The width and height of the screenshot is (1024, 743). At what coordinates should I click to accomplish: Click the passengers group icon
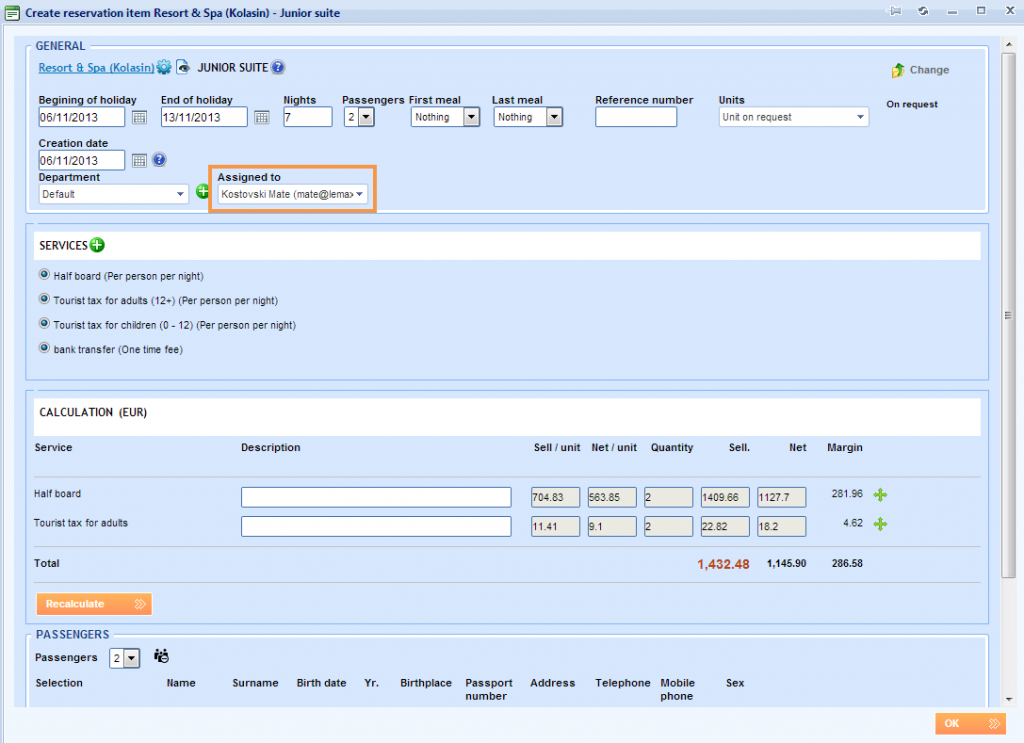161,657
